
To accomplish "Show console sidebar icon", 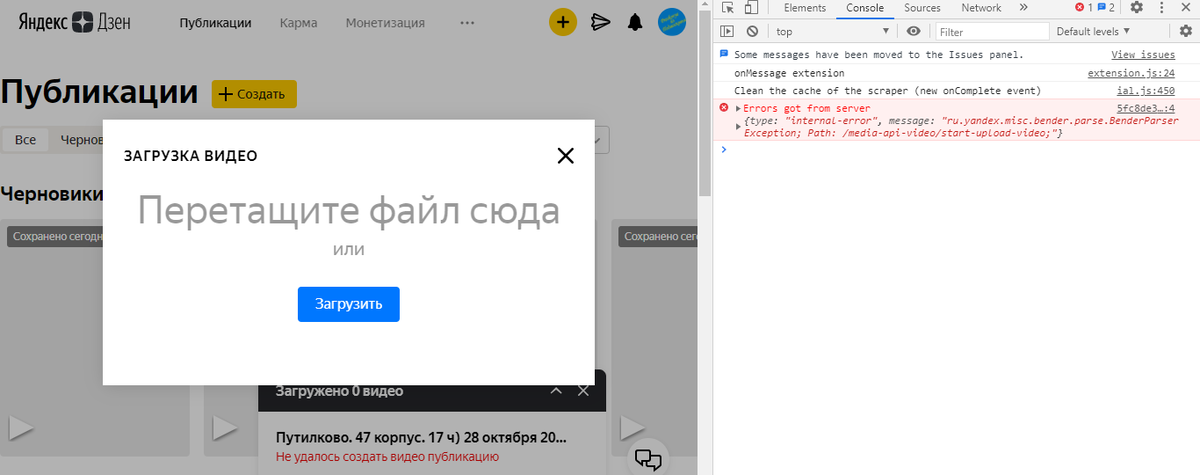I will 728,31.
